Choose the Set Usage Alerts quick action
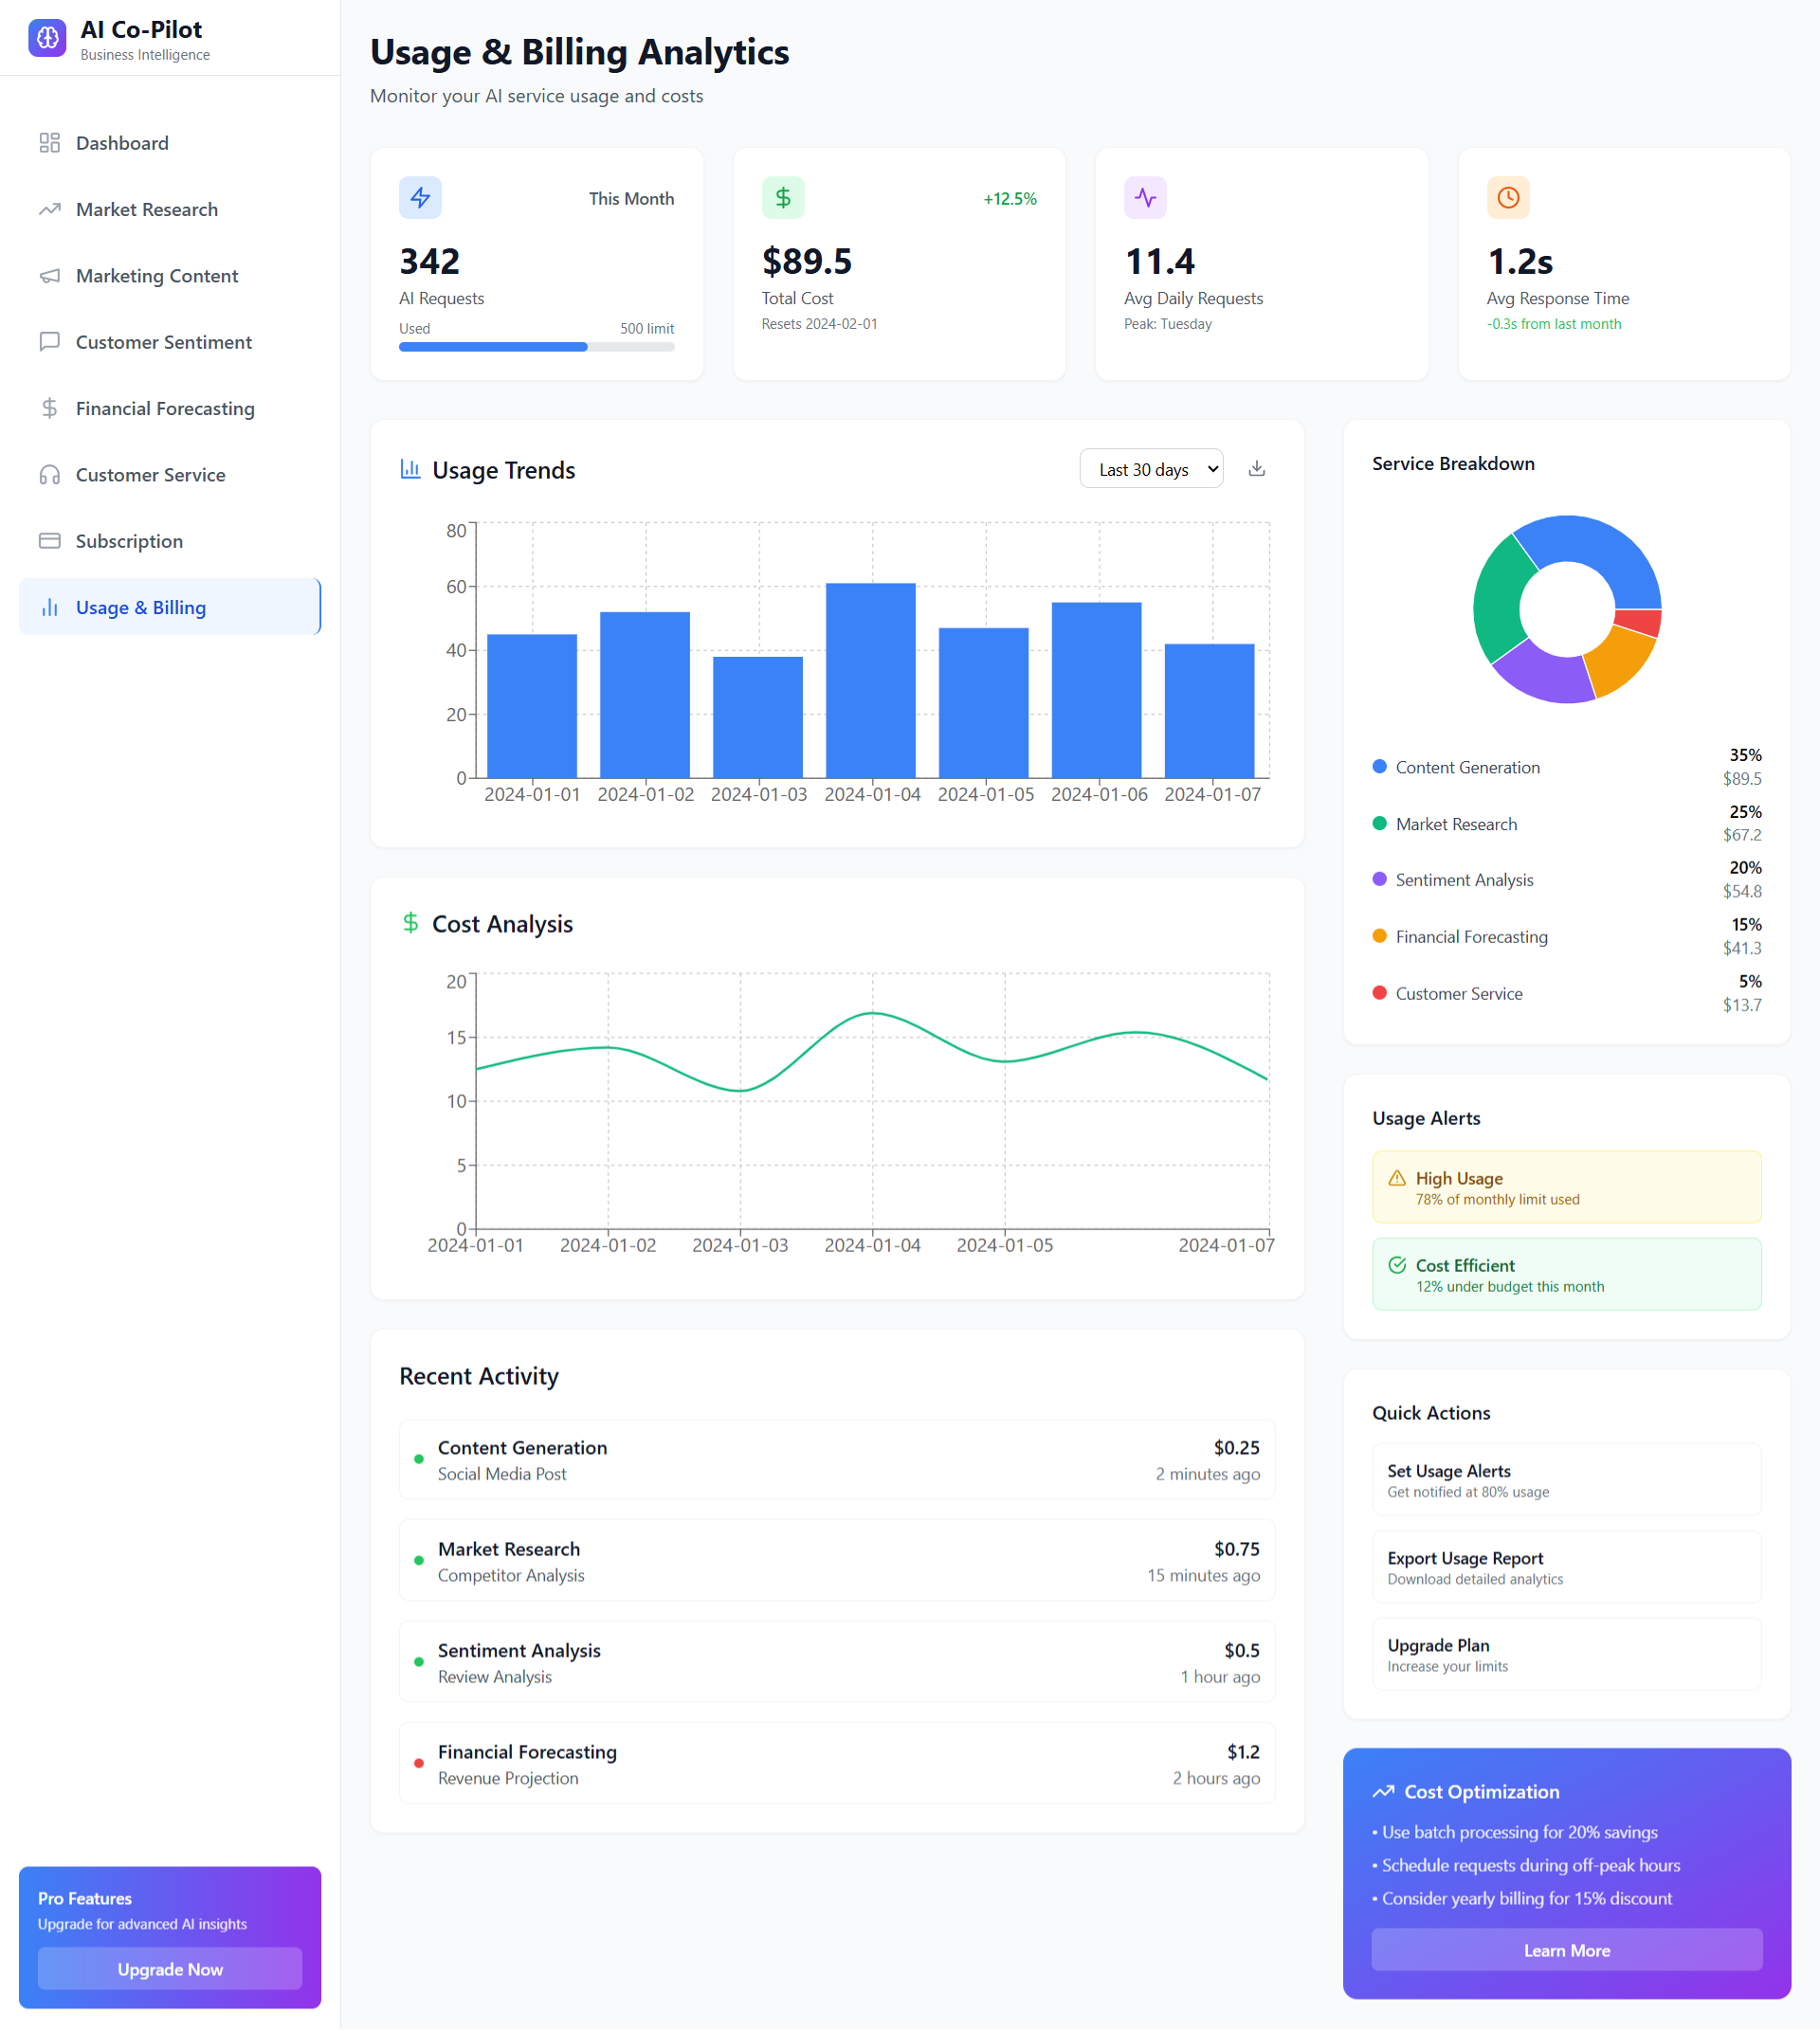The image size is (1820, 2031). click(x=1566, y=1481)
